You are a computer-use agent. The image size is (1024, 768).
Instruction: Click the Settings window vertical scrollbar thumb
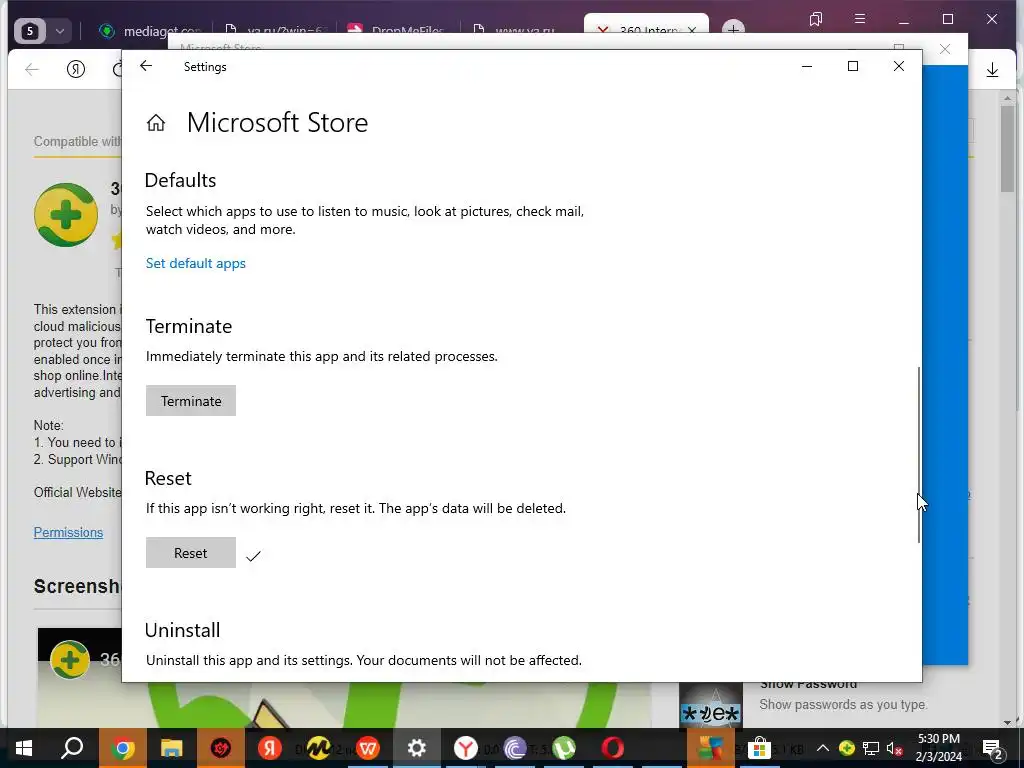919,454
